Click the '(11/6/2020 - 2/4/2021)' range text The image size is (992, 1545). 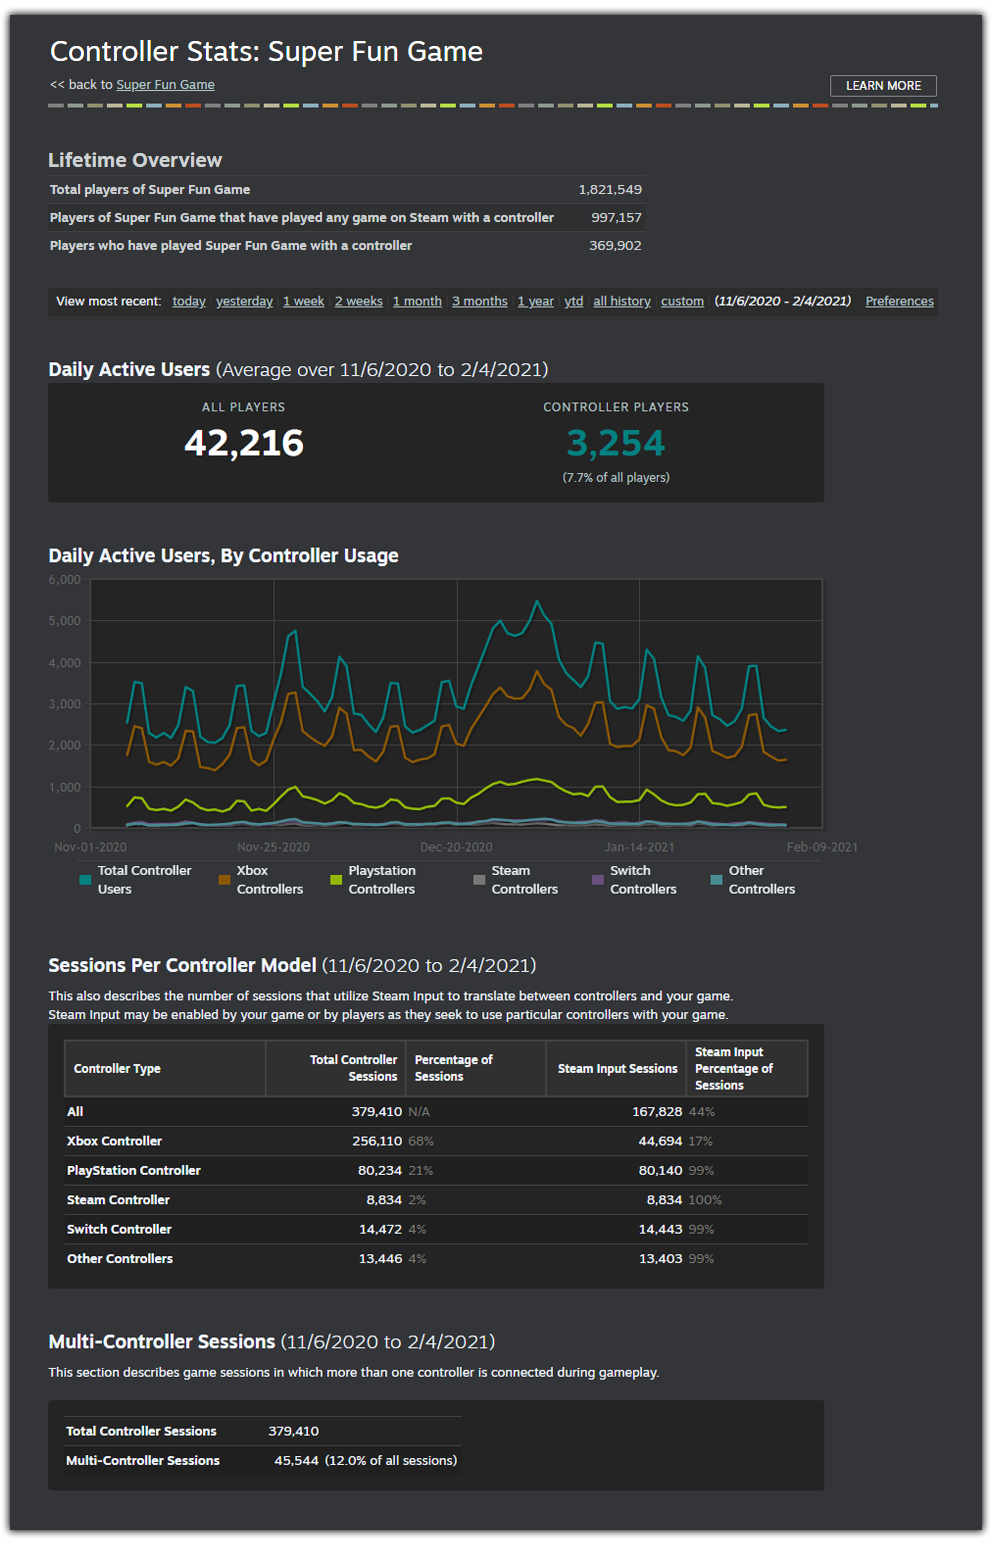click(x=783, y=301)
